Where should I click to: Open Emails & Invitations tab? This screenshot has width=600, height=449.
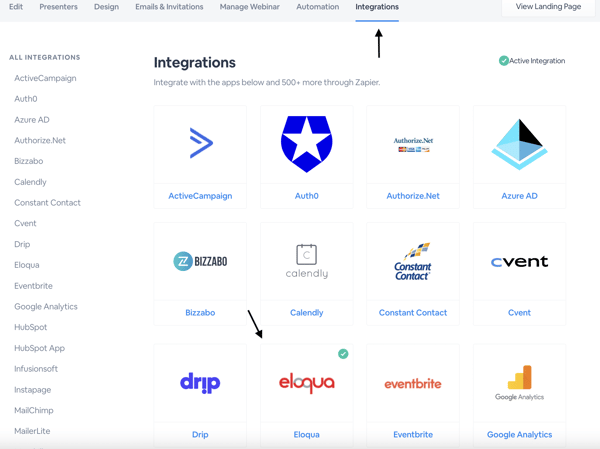(169, 7)
